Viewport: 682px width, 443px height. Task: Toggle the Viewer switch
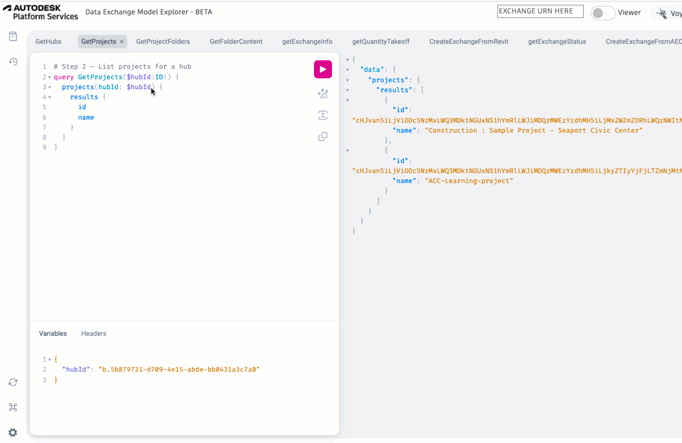[602, 13]
